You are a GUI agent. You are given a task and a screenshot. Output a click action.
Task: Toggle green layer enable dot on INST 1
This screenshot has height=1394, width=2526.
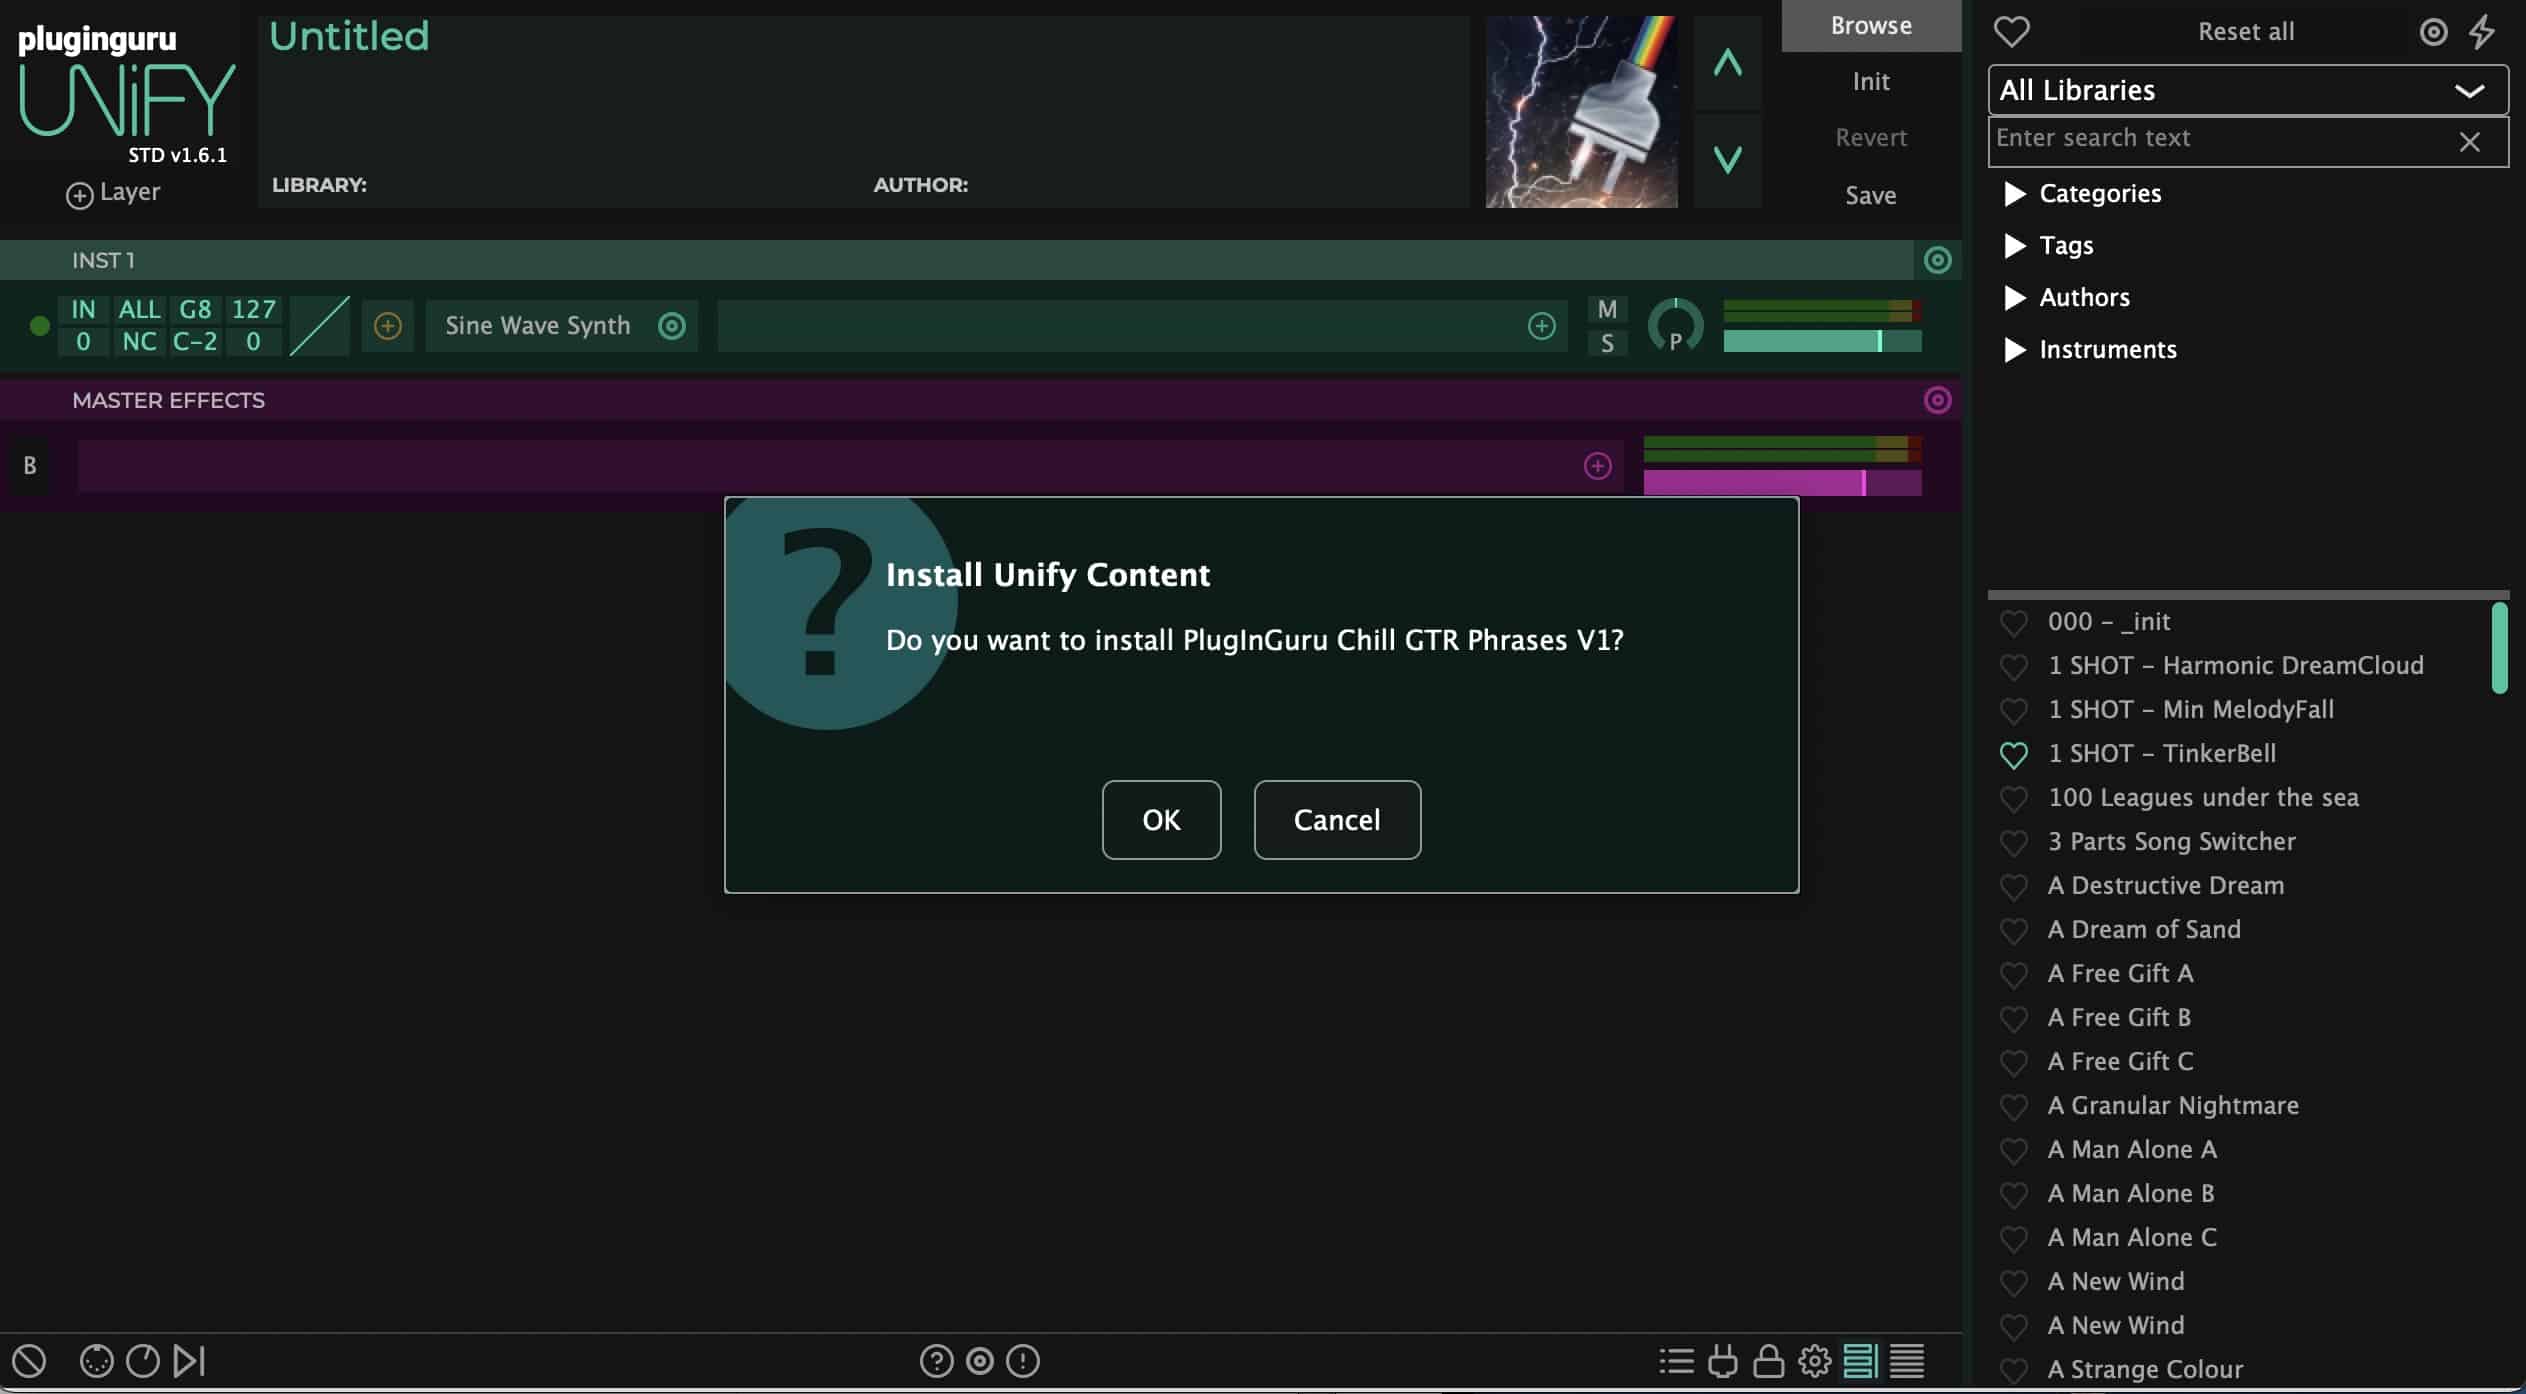(x=40, y=326)
